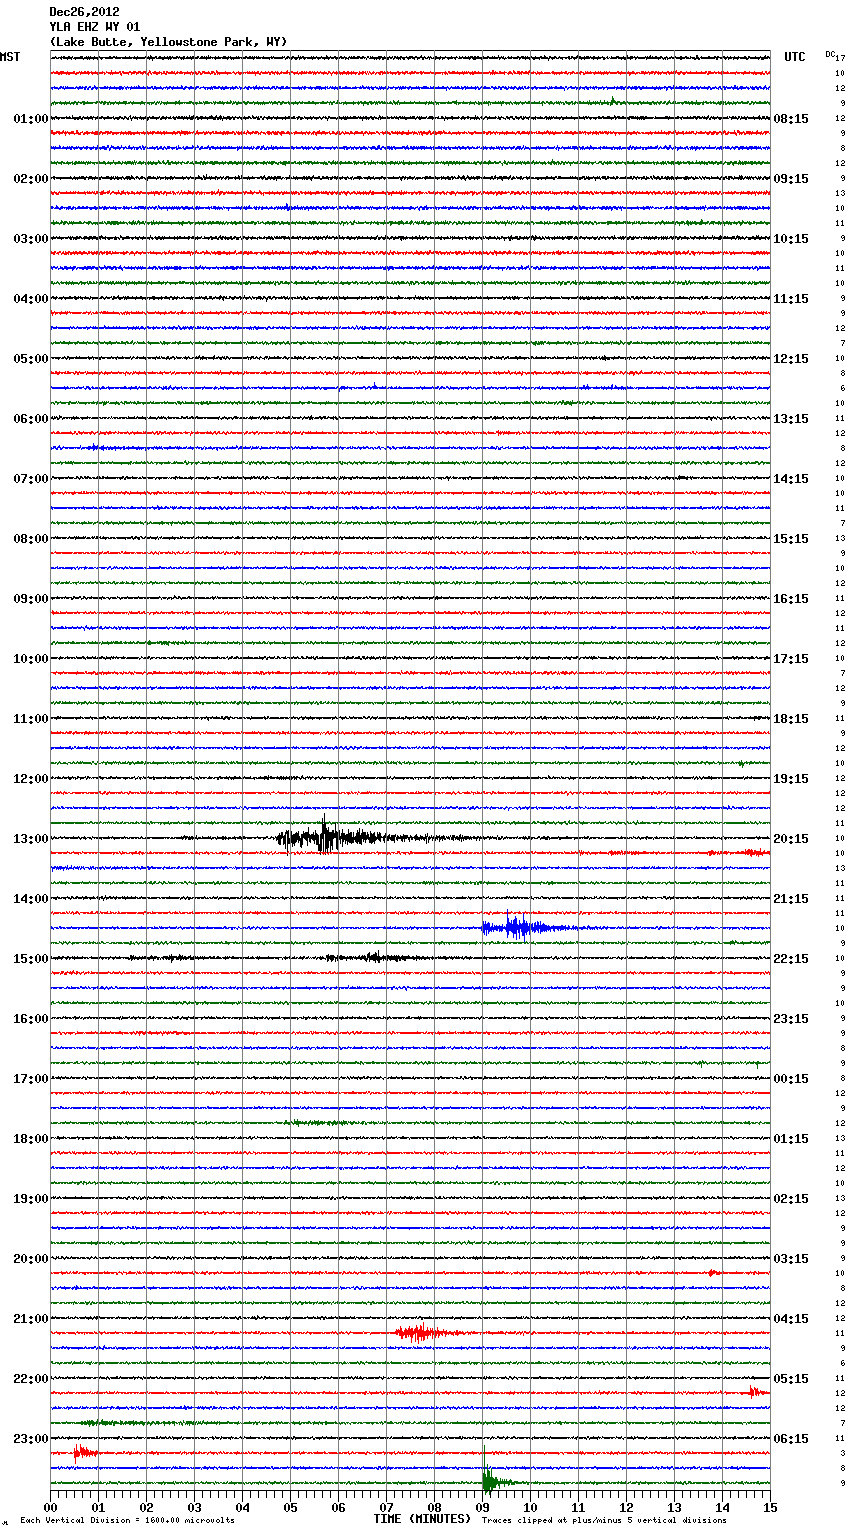Image resolution: width=850 pixels, height=1534 pixels.
Task: Click the 04:15 UTC time label
Action: click(791, 1319)
